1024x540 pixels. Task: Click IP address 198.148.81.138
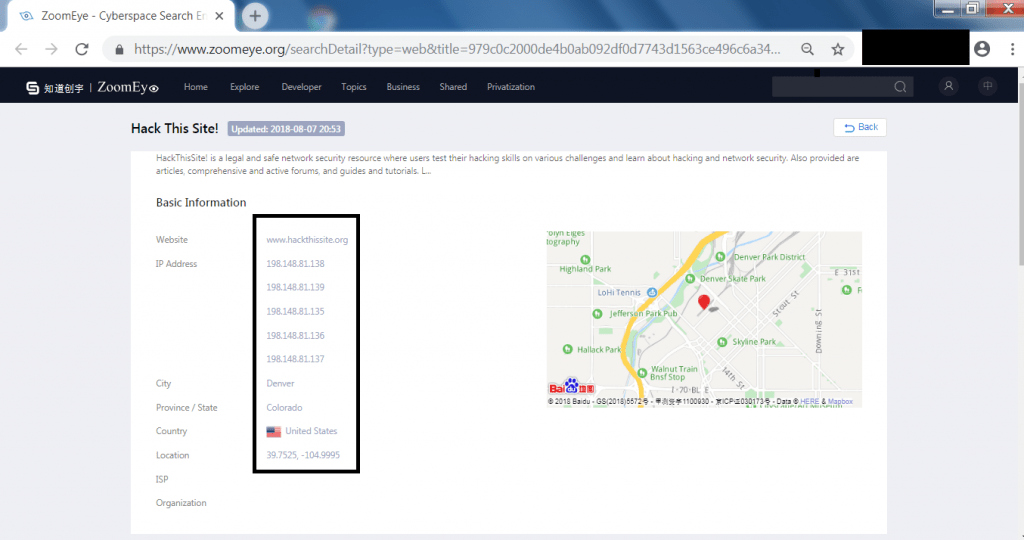[295, 264]
